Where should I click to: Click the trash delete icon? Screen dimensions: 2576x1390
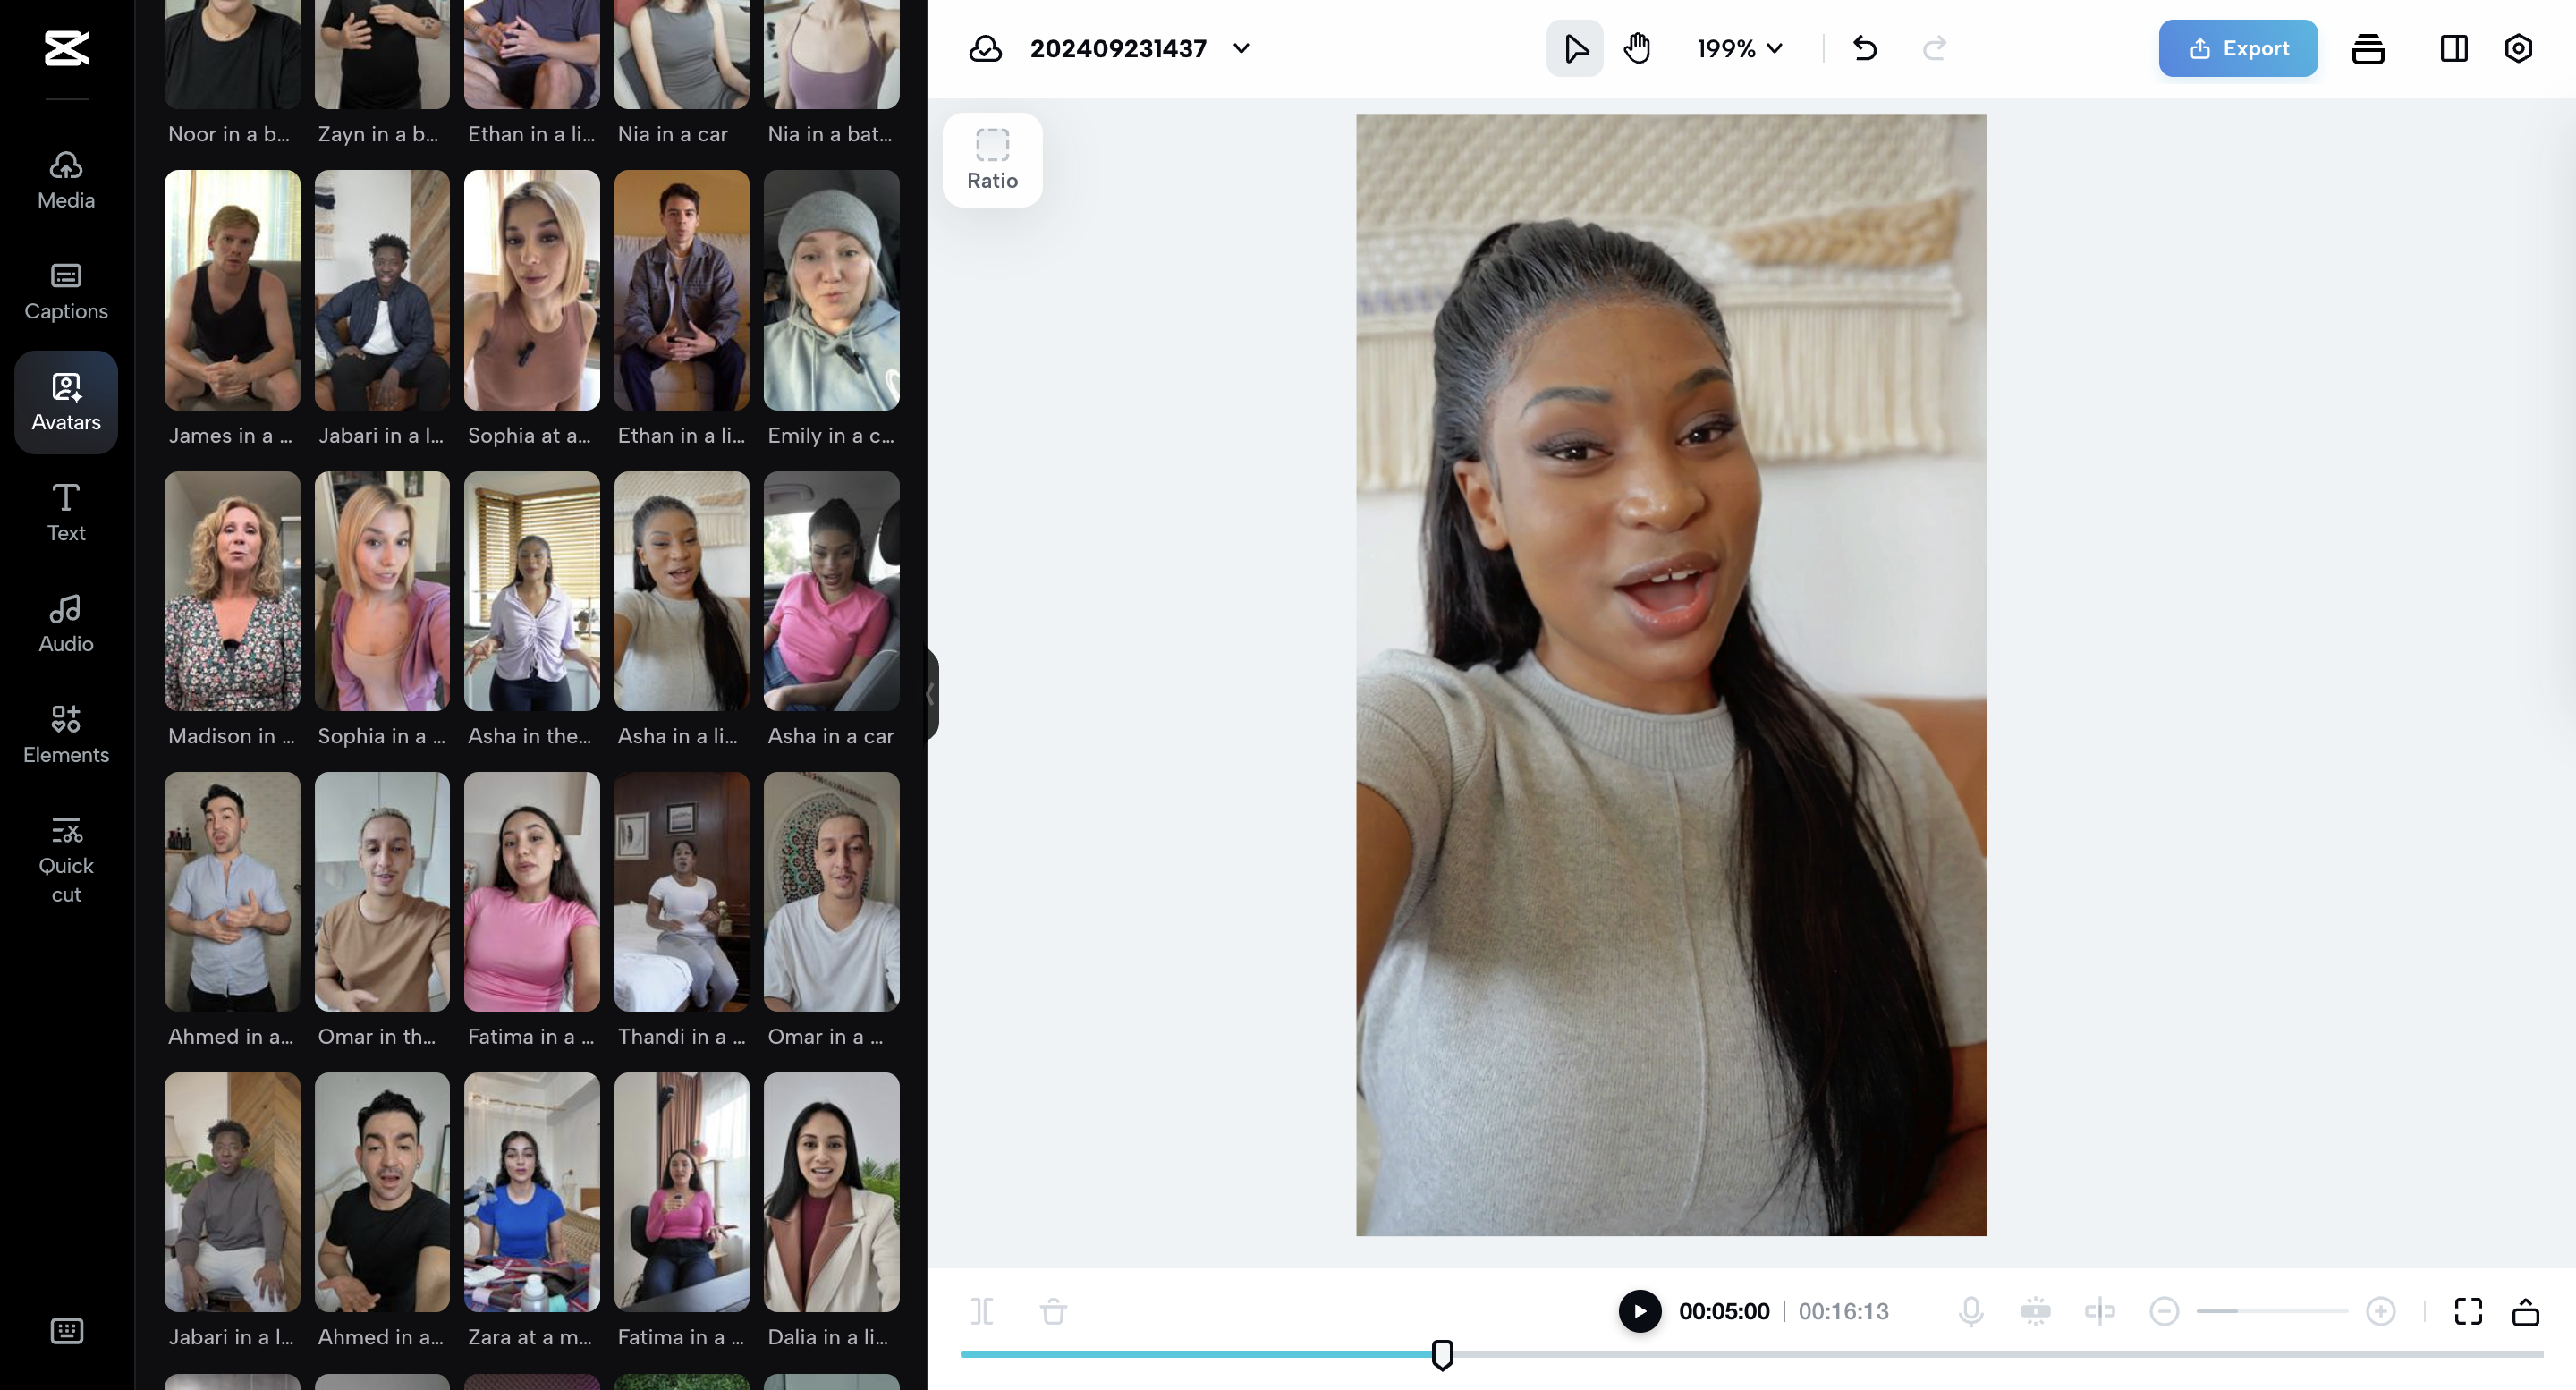(x=1053, y=1311)
